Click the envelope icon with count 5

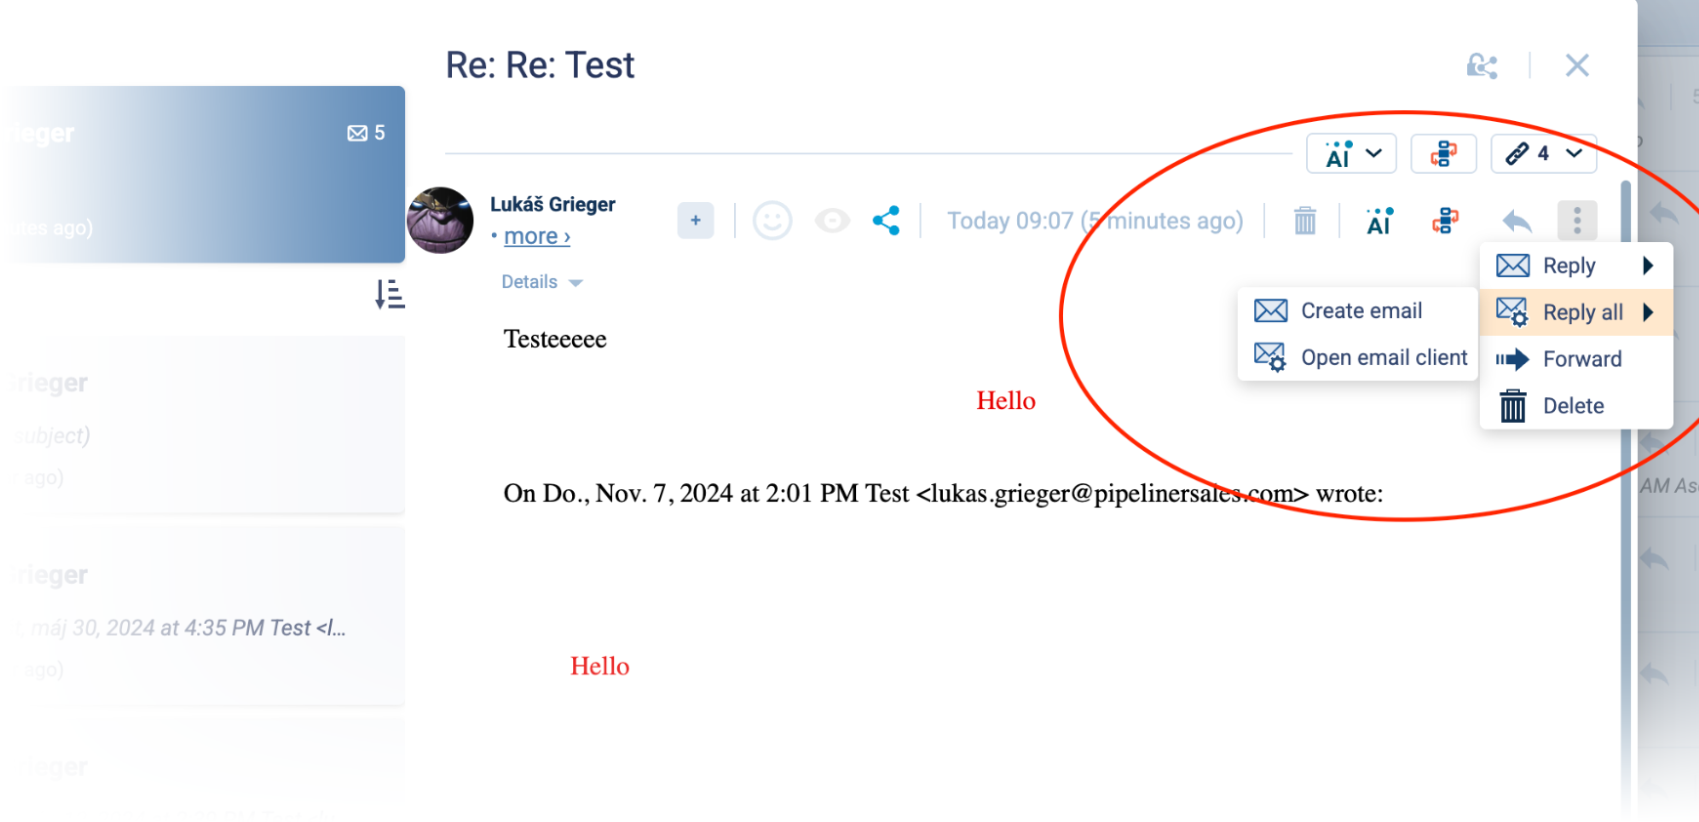coord(357,133)
